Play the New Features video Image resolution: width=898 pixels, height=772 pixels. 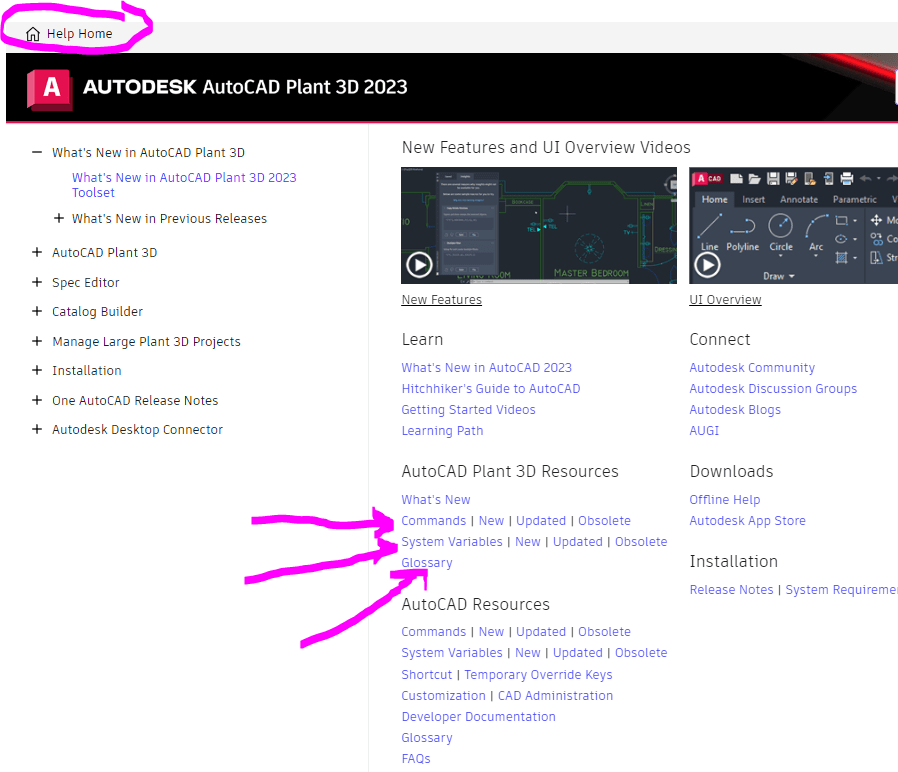419,265
